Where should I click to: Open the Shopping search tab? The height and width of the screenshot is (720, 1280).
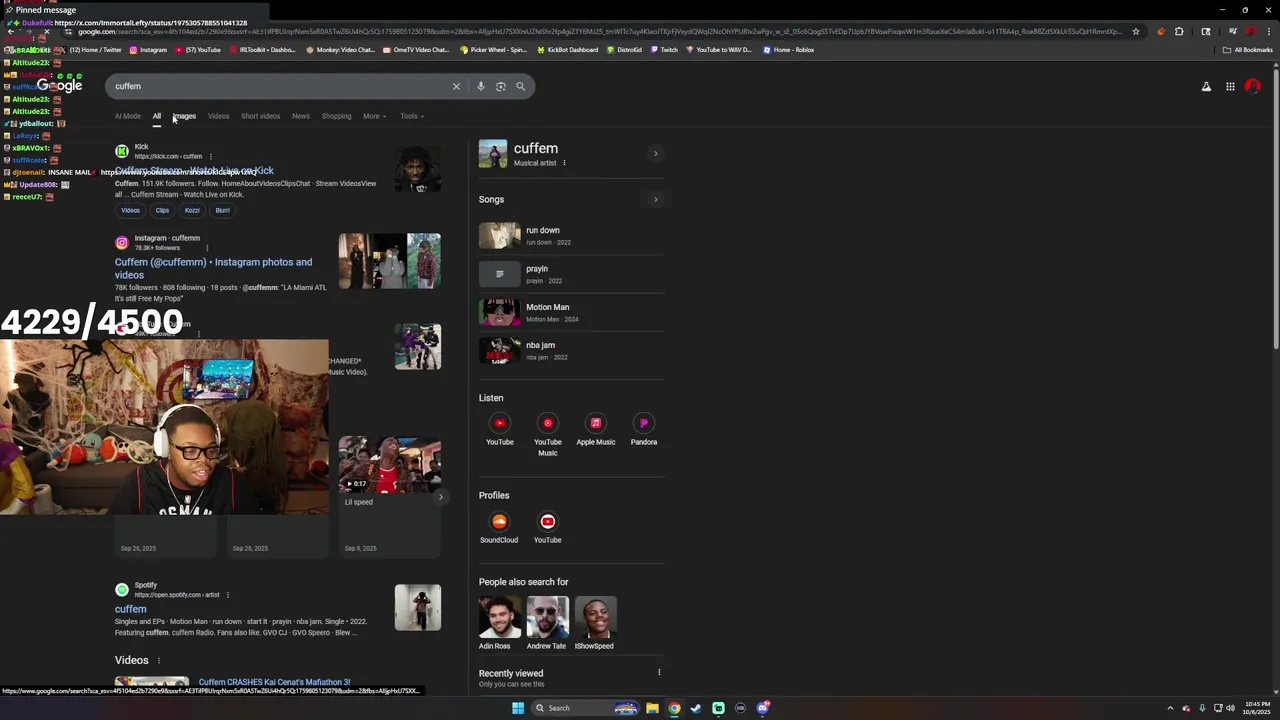pos(336,116)
